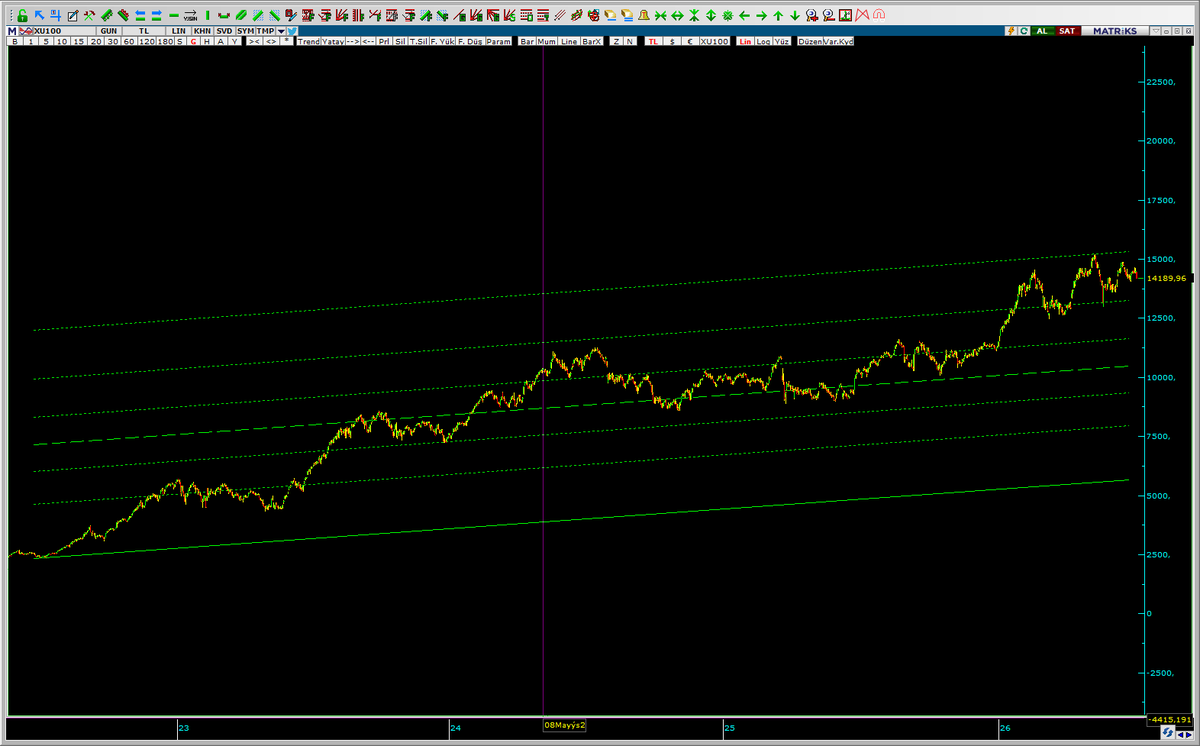
Task: Enable the Lin linear scale mode
Action: pos(745,42)
